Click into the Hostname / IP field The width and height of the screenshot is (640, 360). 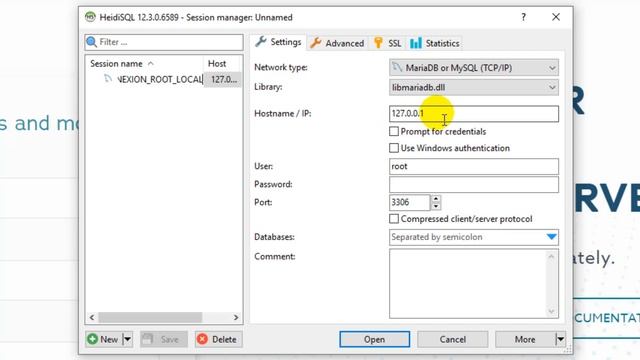[474, 113]
